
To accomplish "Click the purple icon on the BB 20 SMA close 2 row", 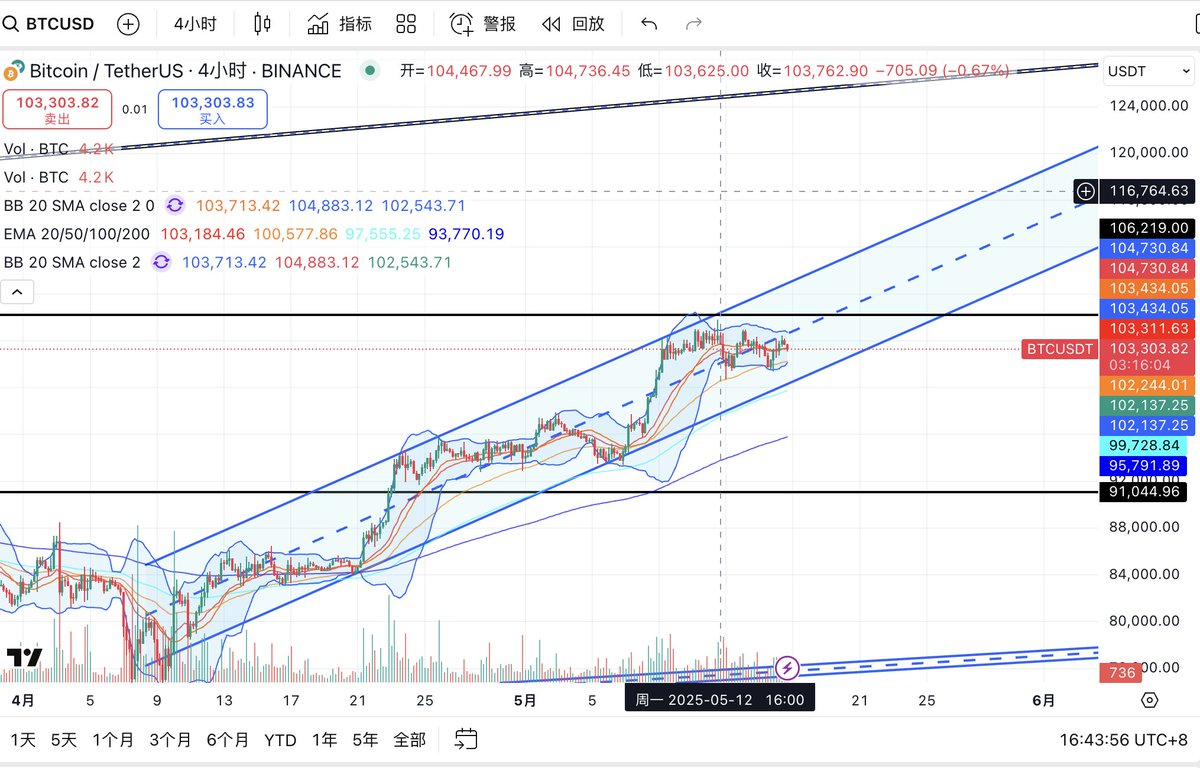I will 160,262.
